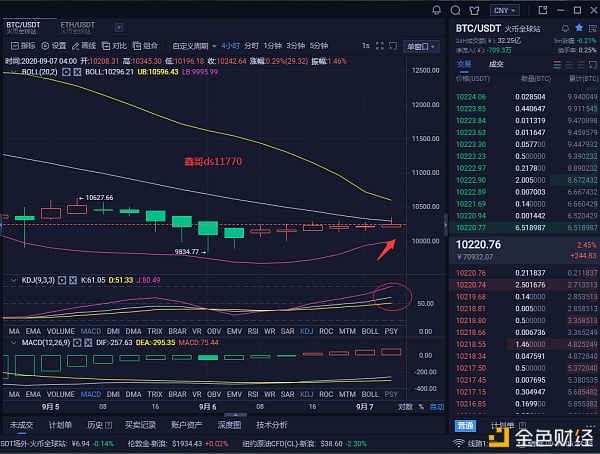Select the 普通 normal order type
This screenshot has width=600, height=454.
tap(465, 426)
